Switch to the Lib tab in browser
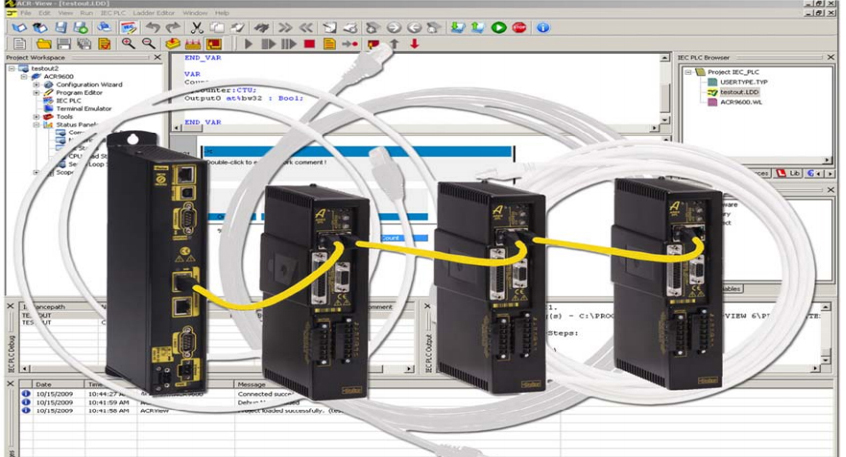Screen dimensions: 846x457 tap(789, 173)
